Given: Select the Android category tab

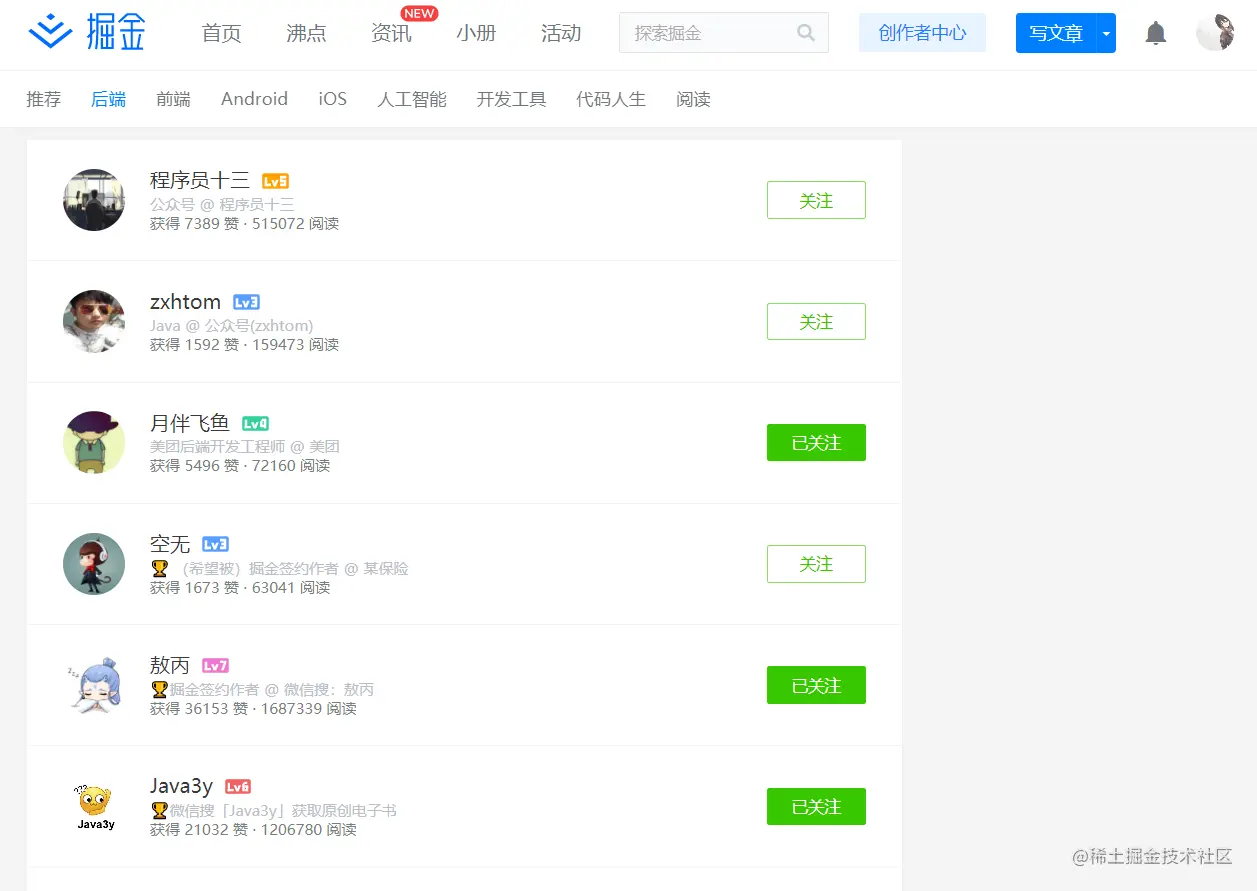Looking at the screenshot, I should pyautogui.click(x=254, y=99).
